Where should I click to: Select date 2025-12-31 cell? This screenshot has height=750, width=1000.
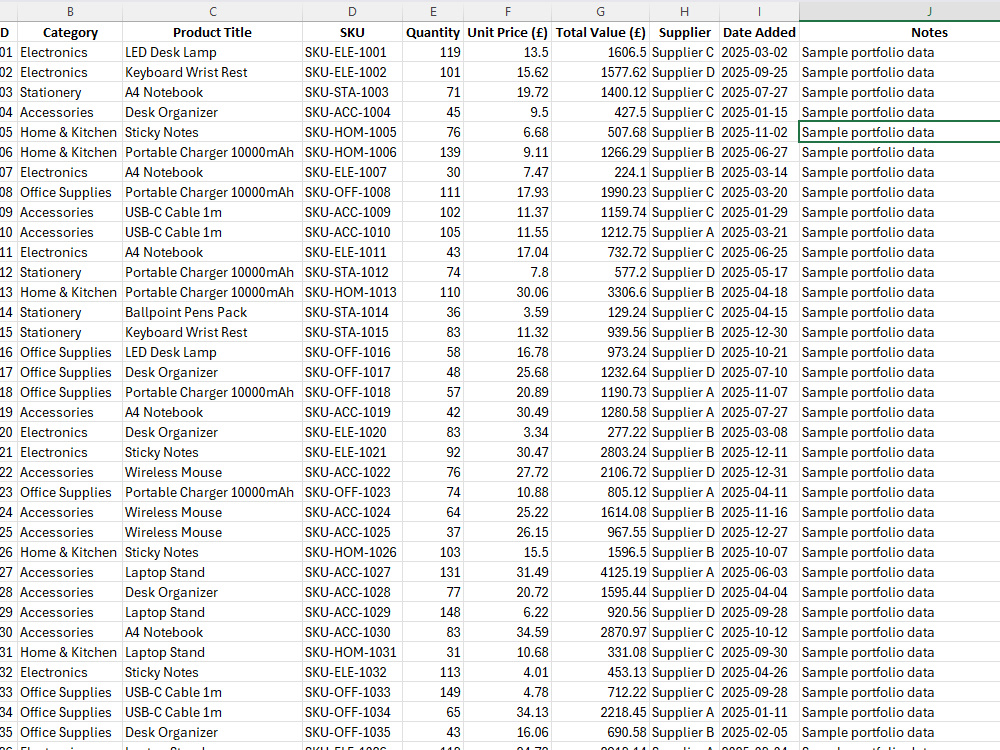(x=759, y=473)
